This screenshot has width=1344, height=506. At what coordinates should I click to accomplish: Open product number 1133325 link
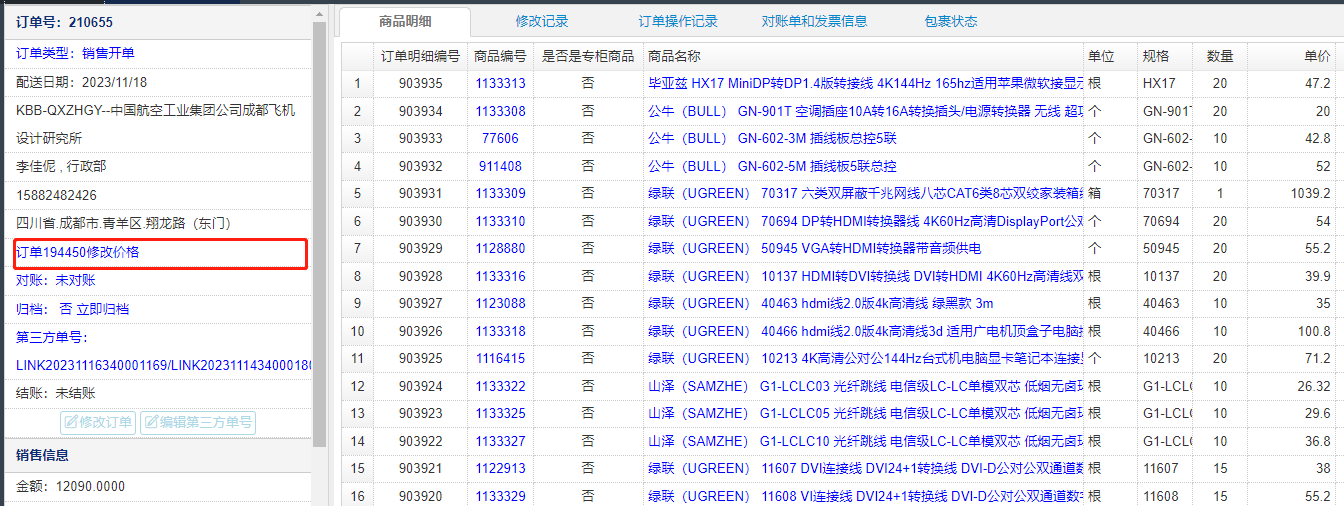[x=500, y=413]
